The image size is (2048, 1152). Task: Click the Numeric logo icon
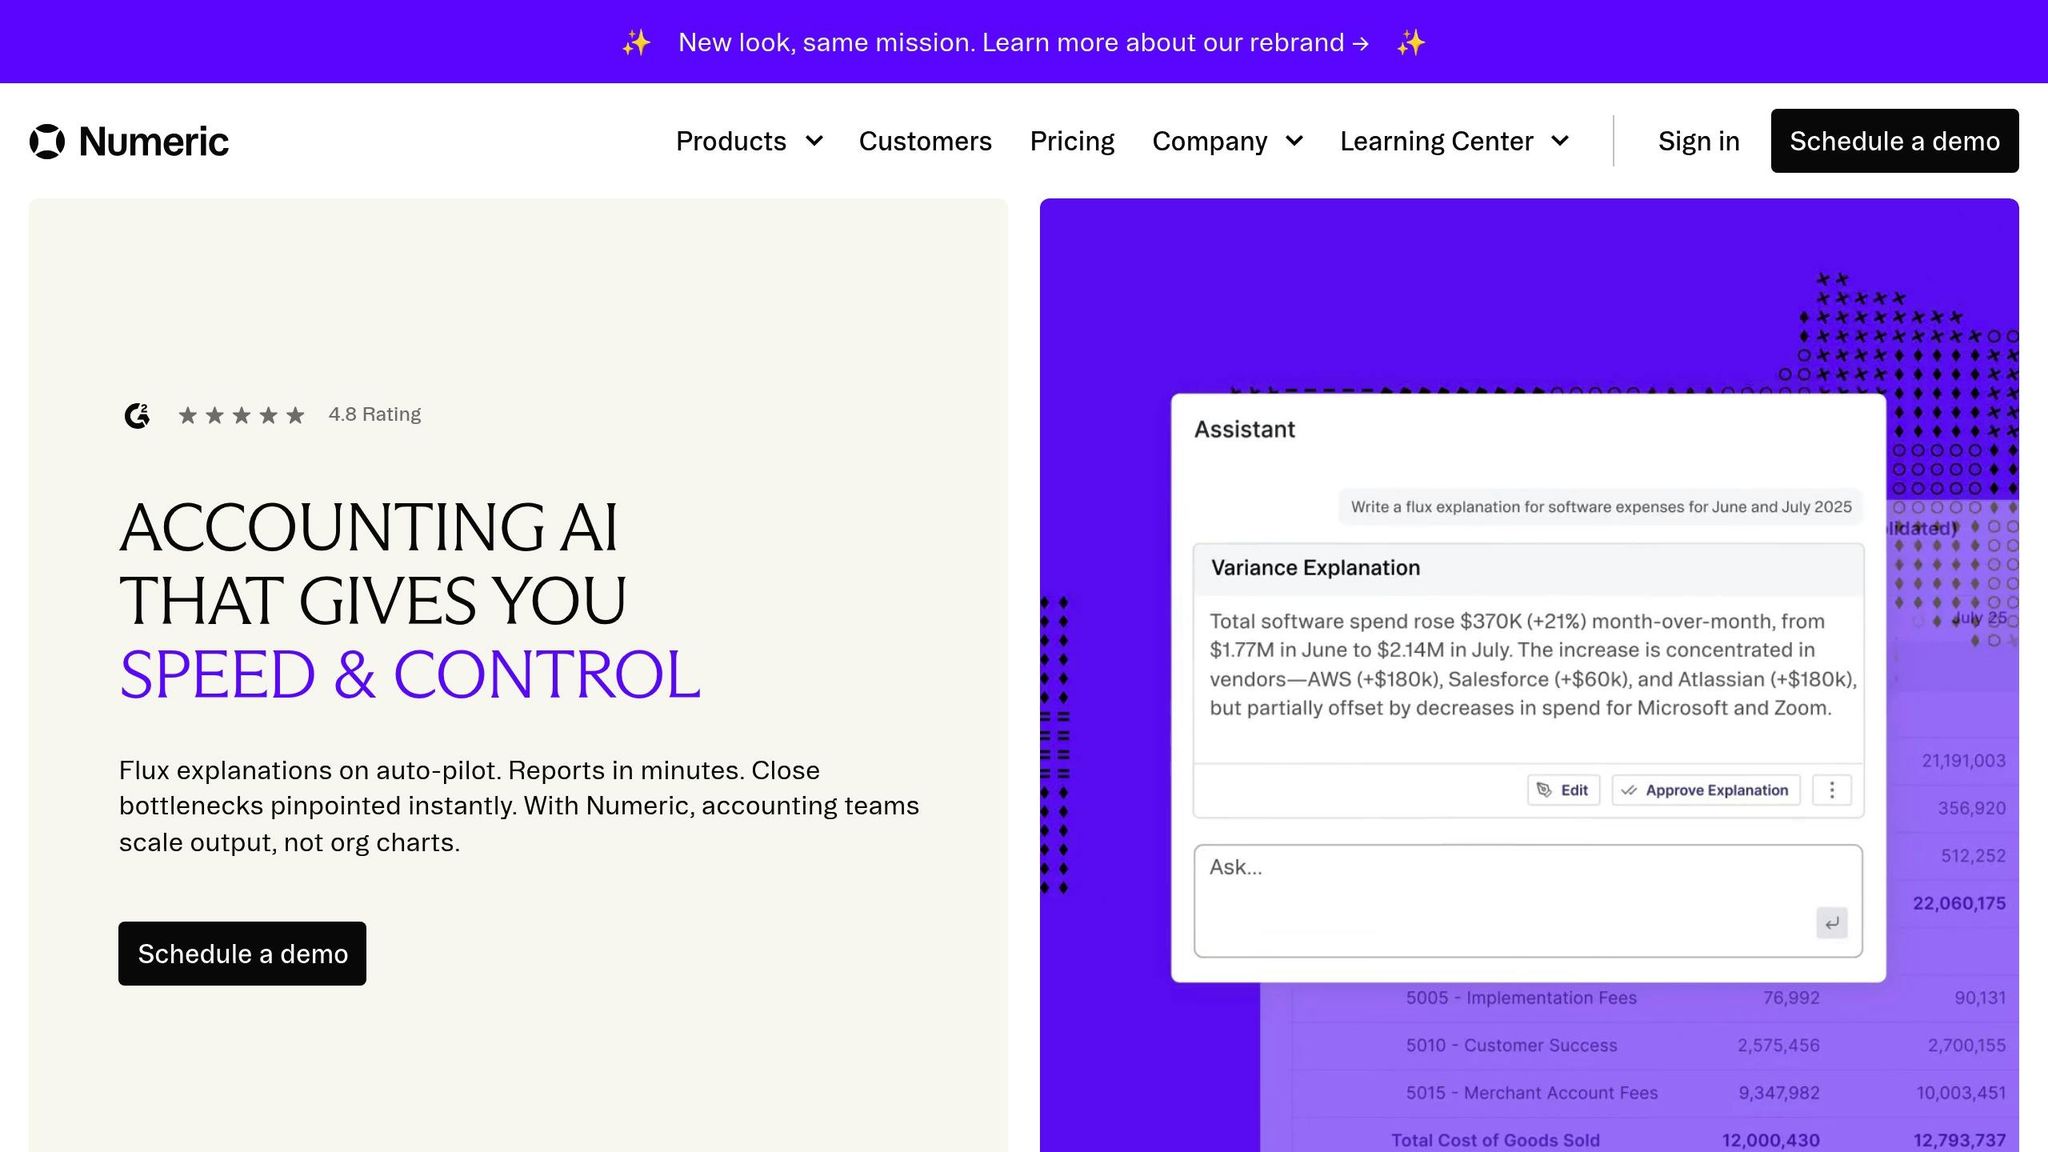tap(47, 141)
